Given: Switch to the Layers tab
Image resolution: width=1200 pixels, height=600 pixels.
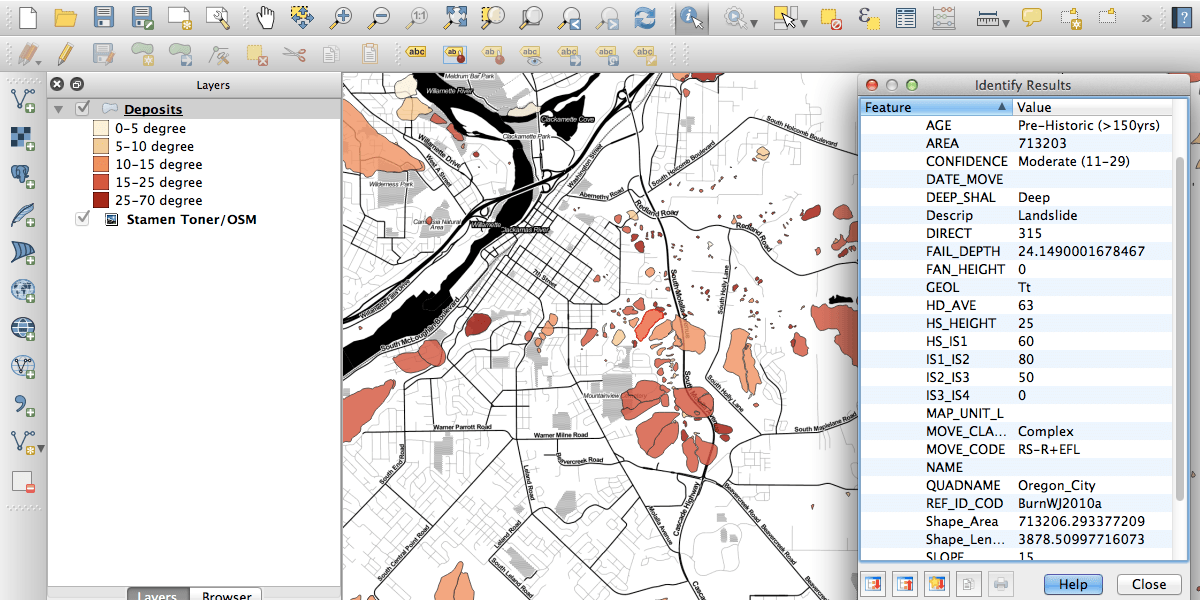Looking at the screenshot, I should [x=157, y=594].
